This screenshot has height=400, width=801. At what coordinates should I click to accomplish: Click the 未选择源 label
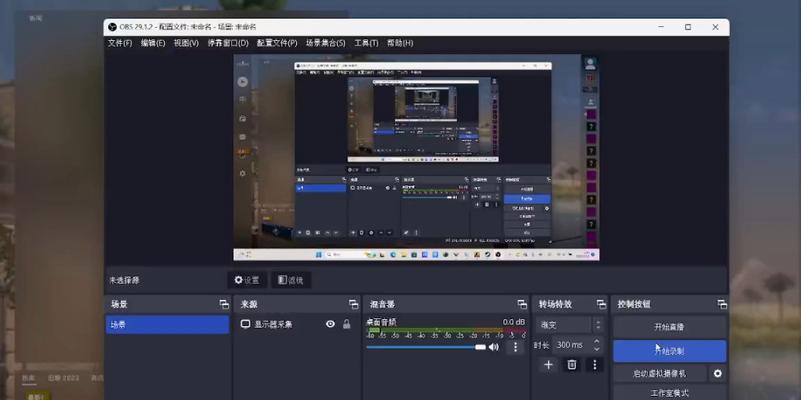point(124,280)
